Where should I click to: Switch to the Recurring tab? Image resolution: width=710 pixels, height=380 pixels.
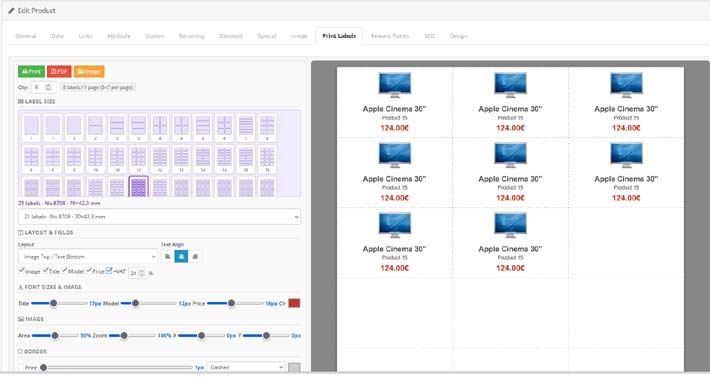(192, 36)
